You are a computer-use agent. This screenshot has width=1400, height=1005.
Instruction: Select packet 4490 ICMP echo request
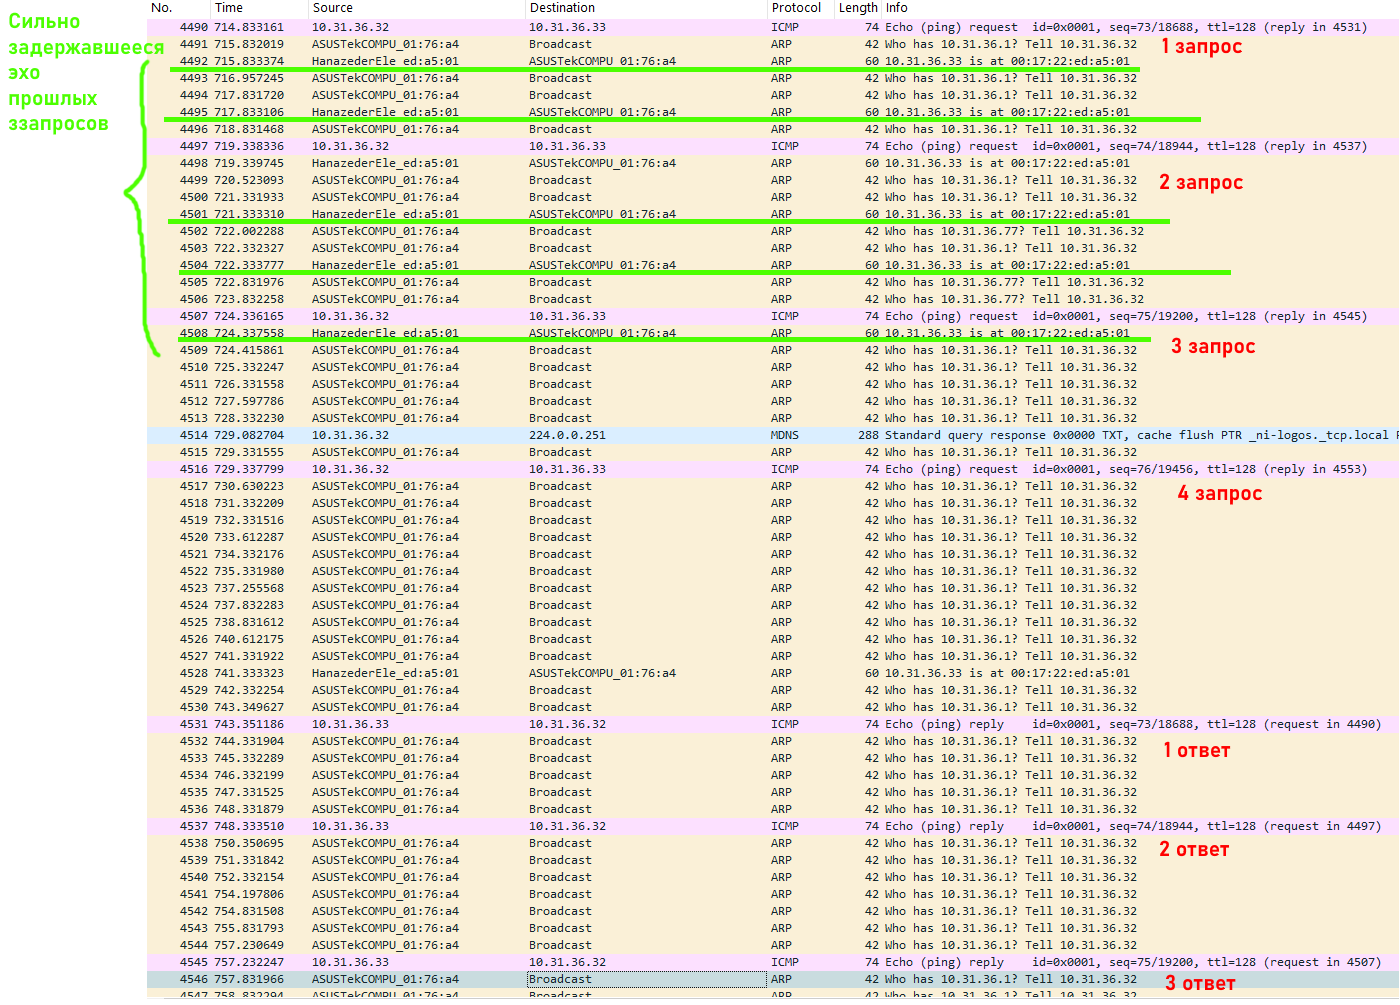600,27
